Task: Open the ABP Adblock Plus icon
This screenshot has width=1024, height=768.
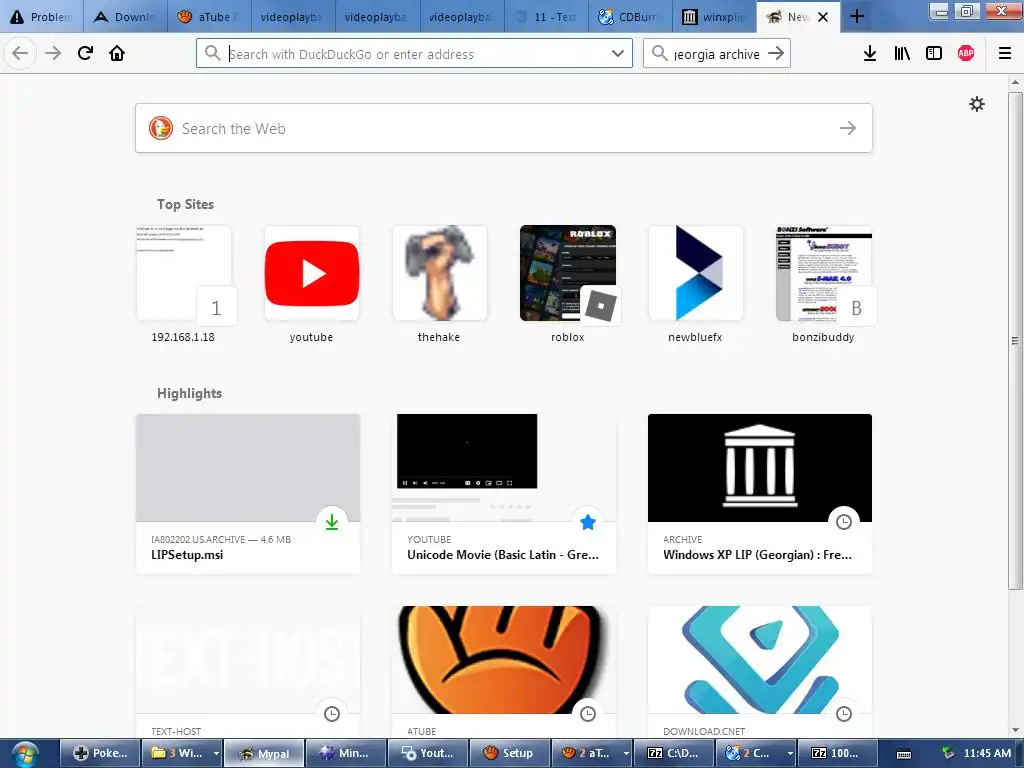Action: tap(966, 54)
